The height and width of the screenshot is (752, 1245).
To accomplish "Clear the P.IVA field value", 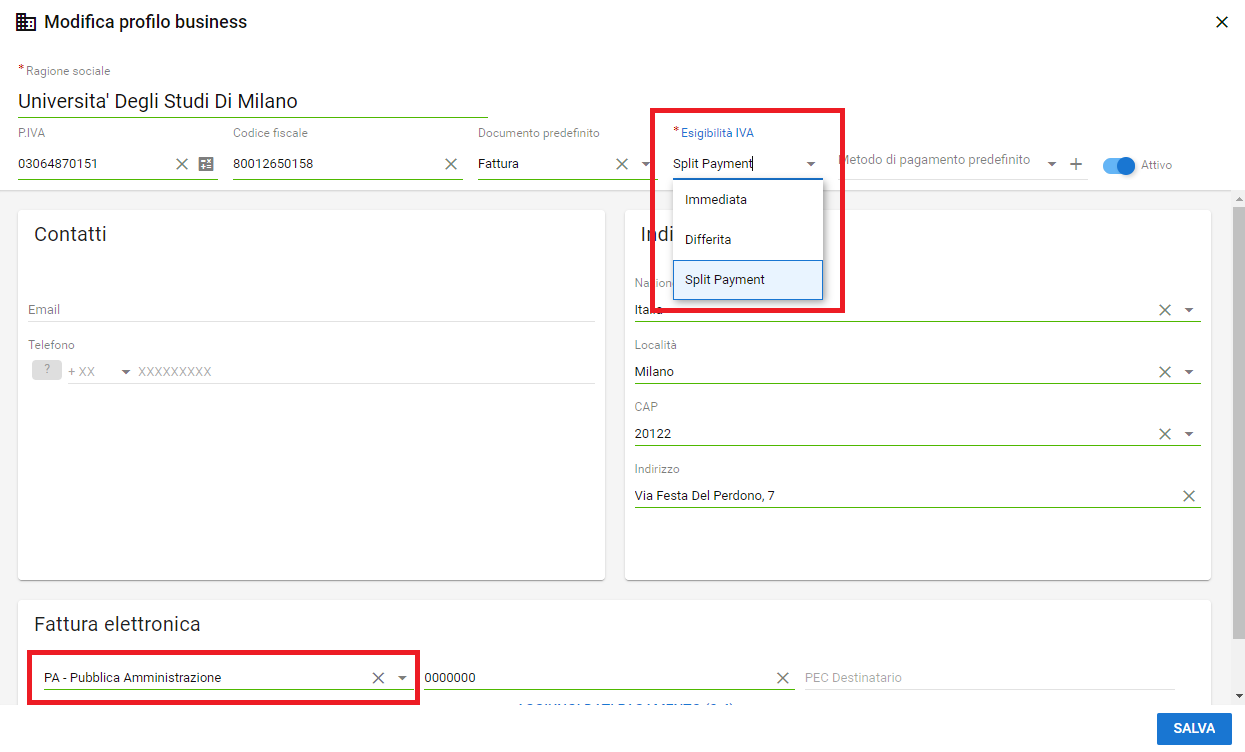I will click(182, 164).
